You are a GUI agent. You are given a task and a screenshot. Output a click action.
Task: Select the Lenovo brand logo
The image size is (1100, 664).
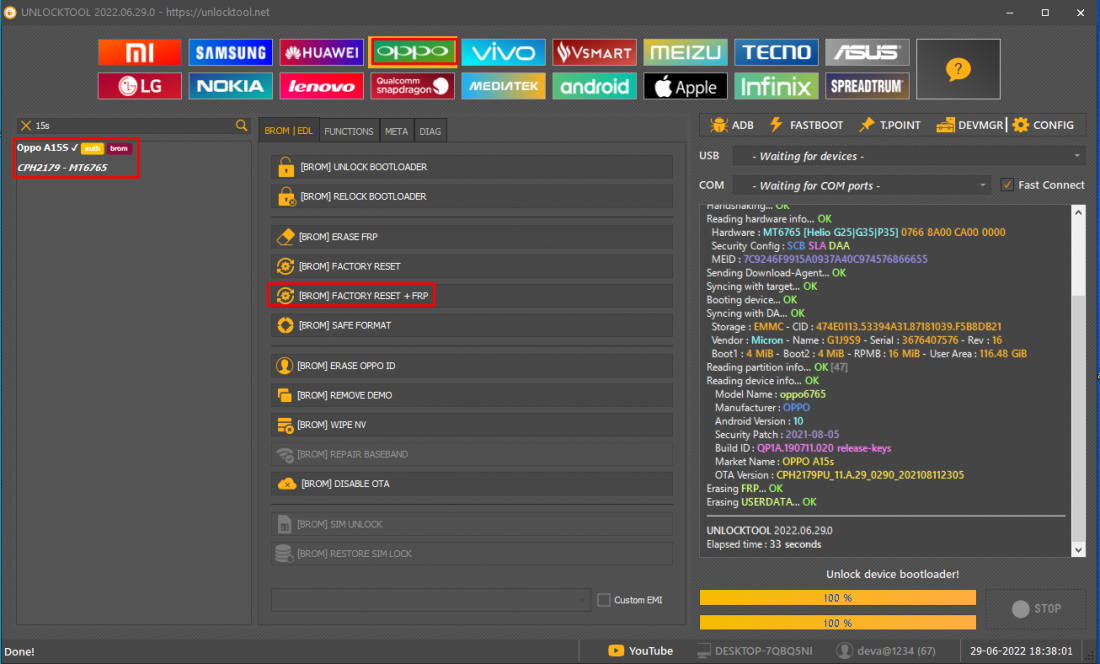tap(321, 86)
